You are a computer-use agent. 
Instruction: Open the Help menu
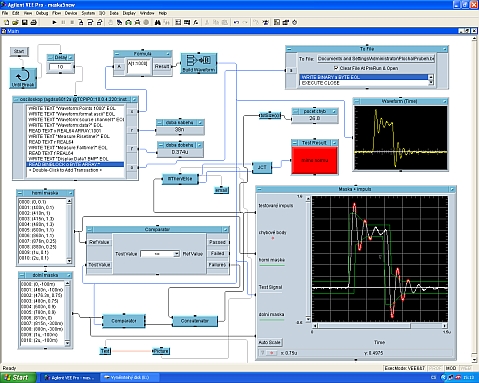[163, 13]
